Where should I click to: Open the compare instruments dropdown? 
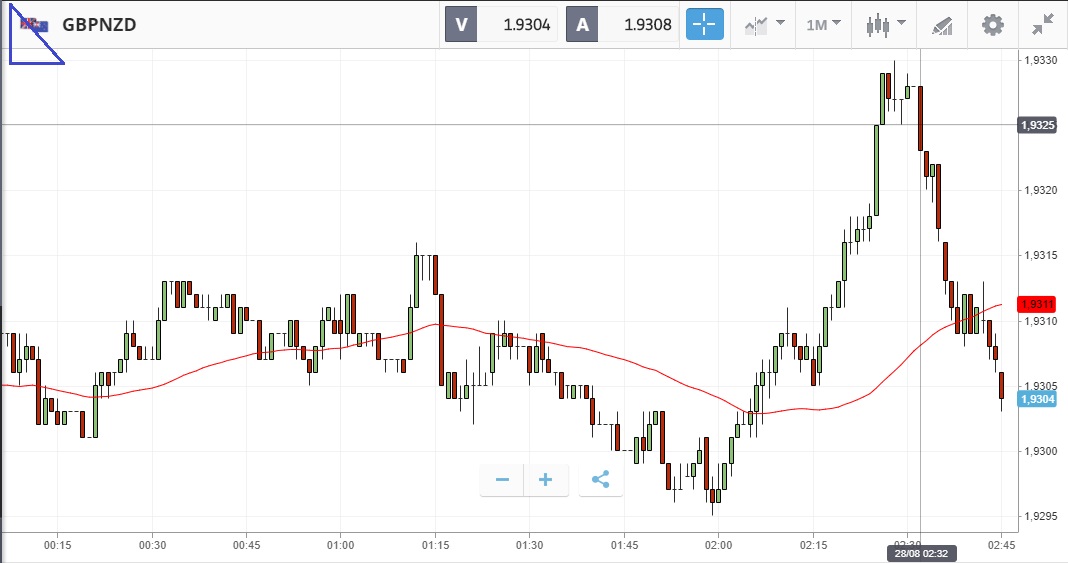[x=764, y=25]
